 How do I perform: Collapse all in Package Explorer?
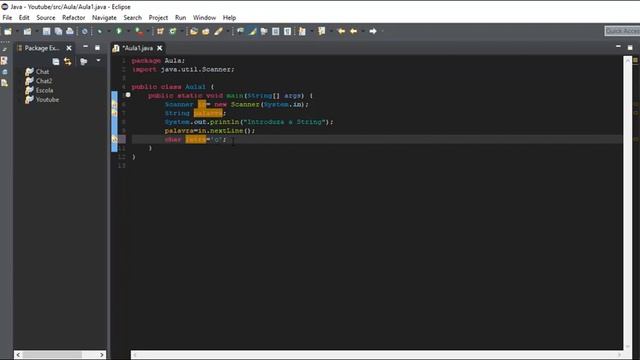(56, 62)
